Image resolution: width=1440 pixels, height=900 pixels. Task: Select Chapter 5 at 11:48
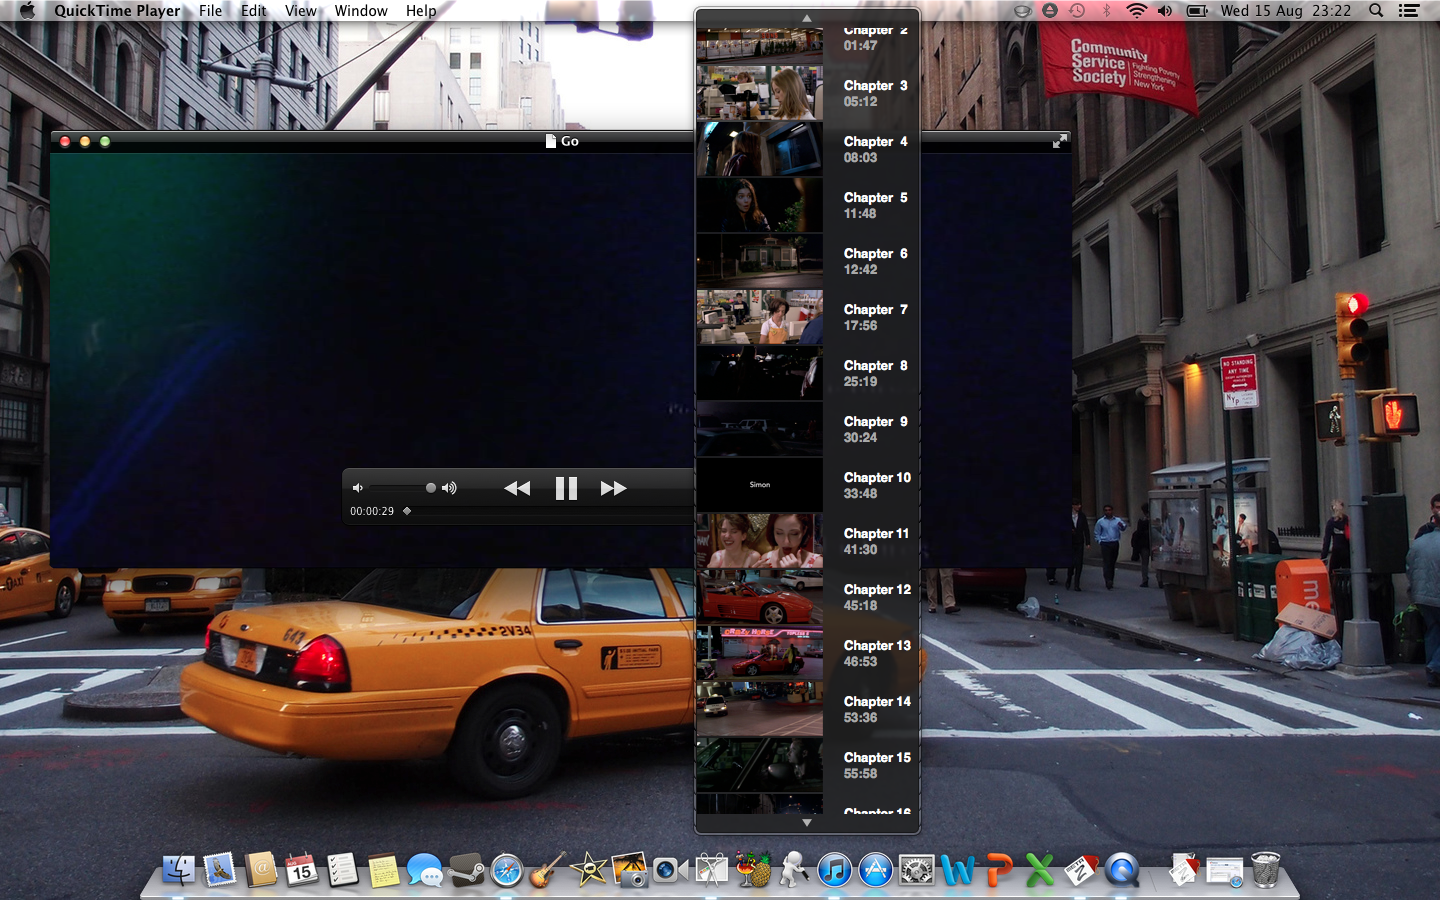[x=807, y=205]
